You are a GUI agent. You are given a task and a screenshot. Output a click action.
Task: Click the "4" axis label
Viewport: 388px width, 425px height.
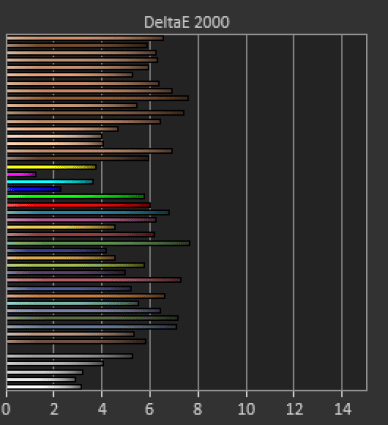(x=102, y=409)
